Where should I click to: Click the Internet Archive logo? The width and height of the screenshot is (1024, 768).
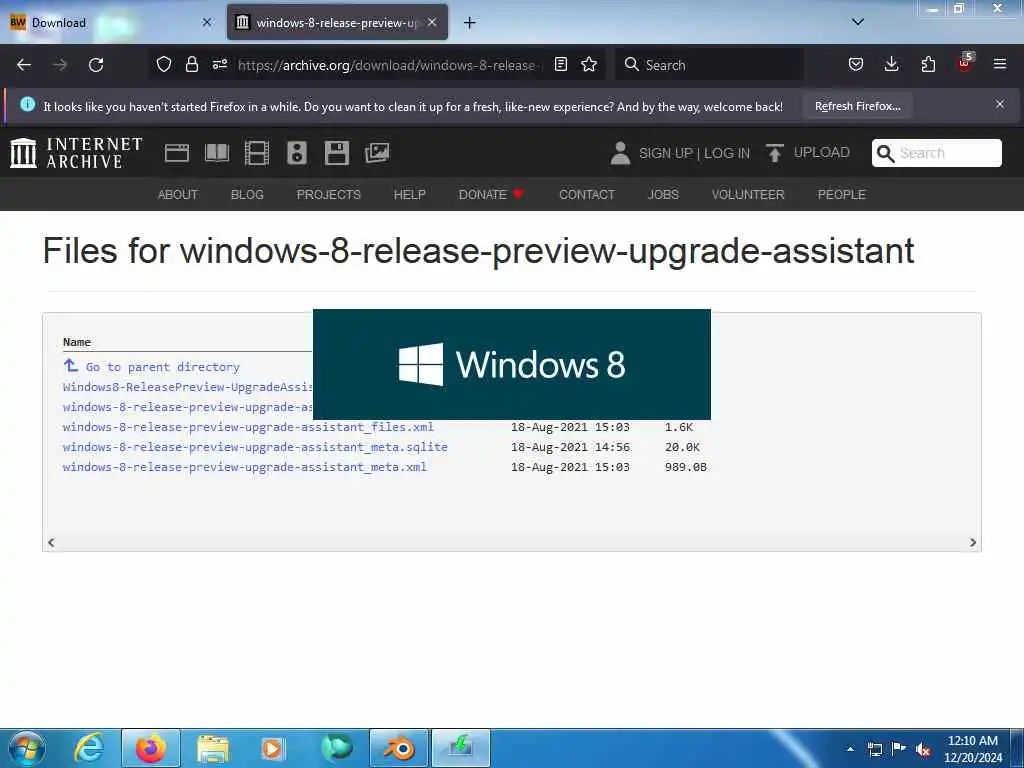[x=76, y=153]
